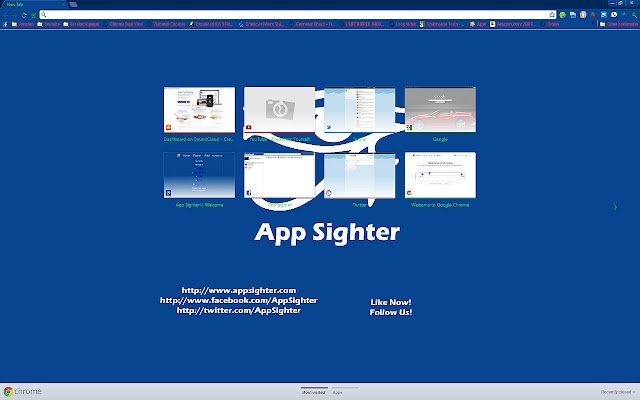Click the white round badge extension icon

click(583, 15)
